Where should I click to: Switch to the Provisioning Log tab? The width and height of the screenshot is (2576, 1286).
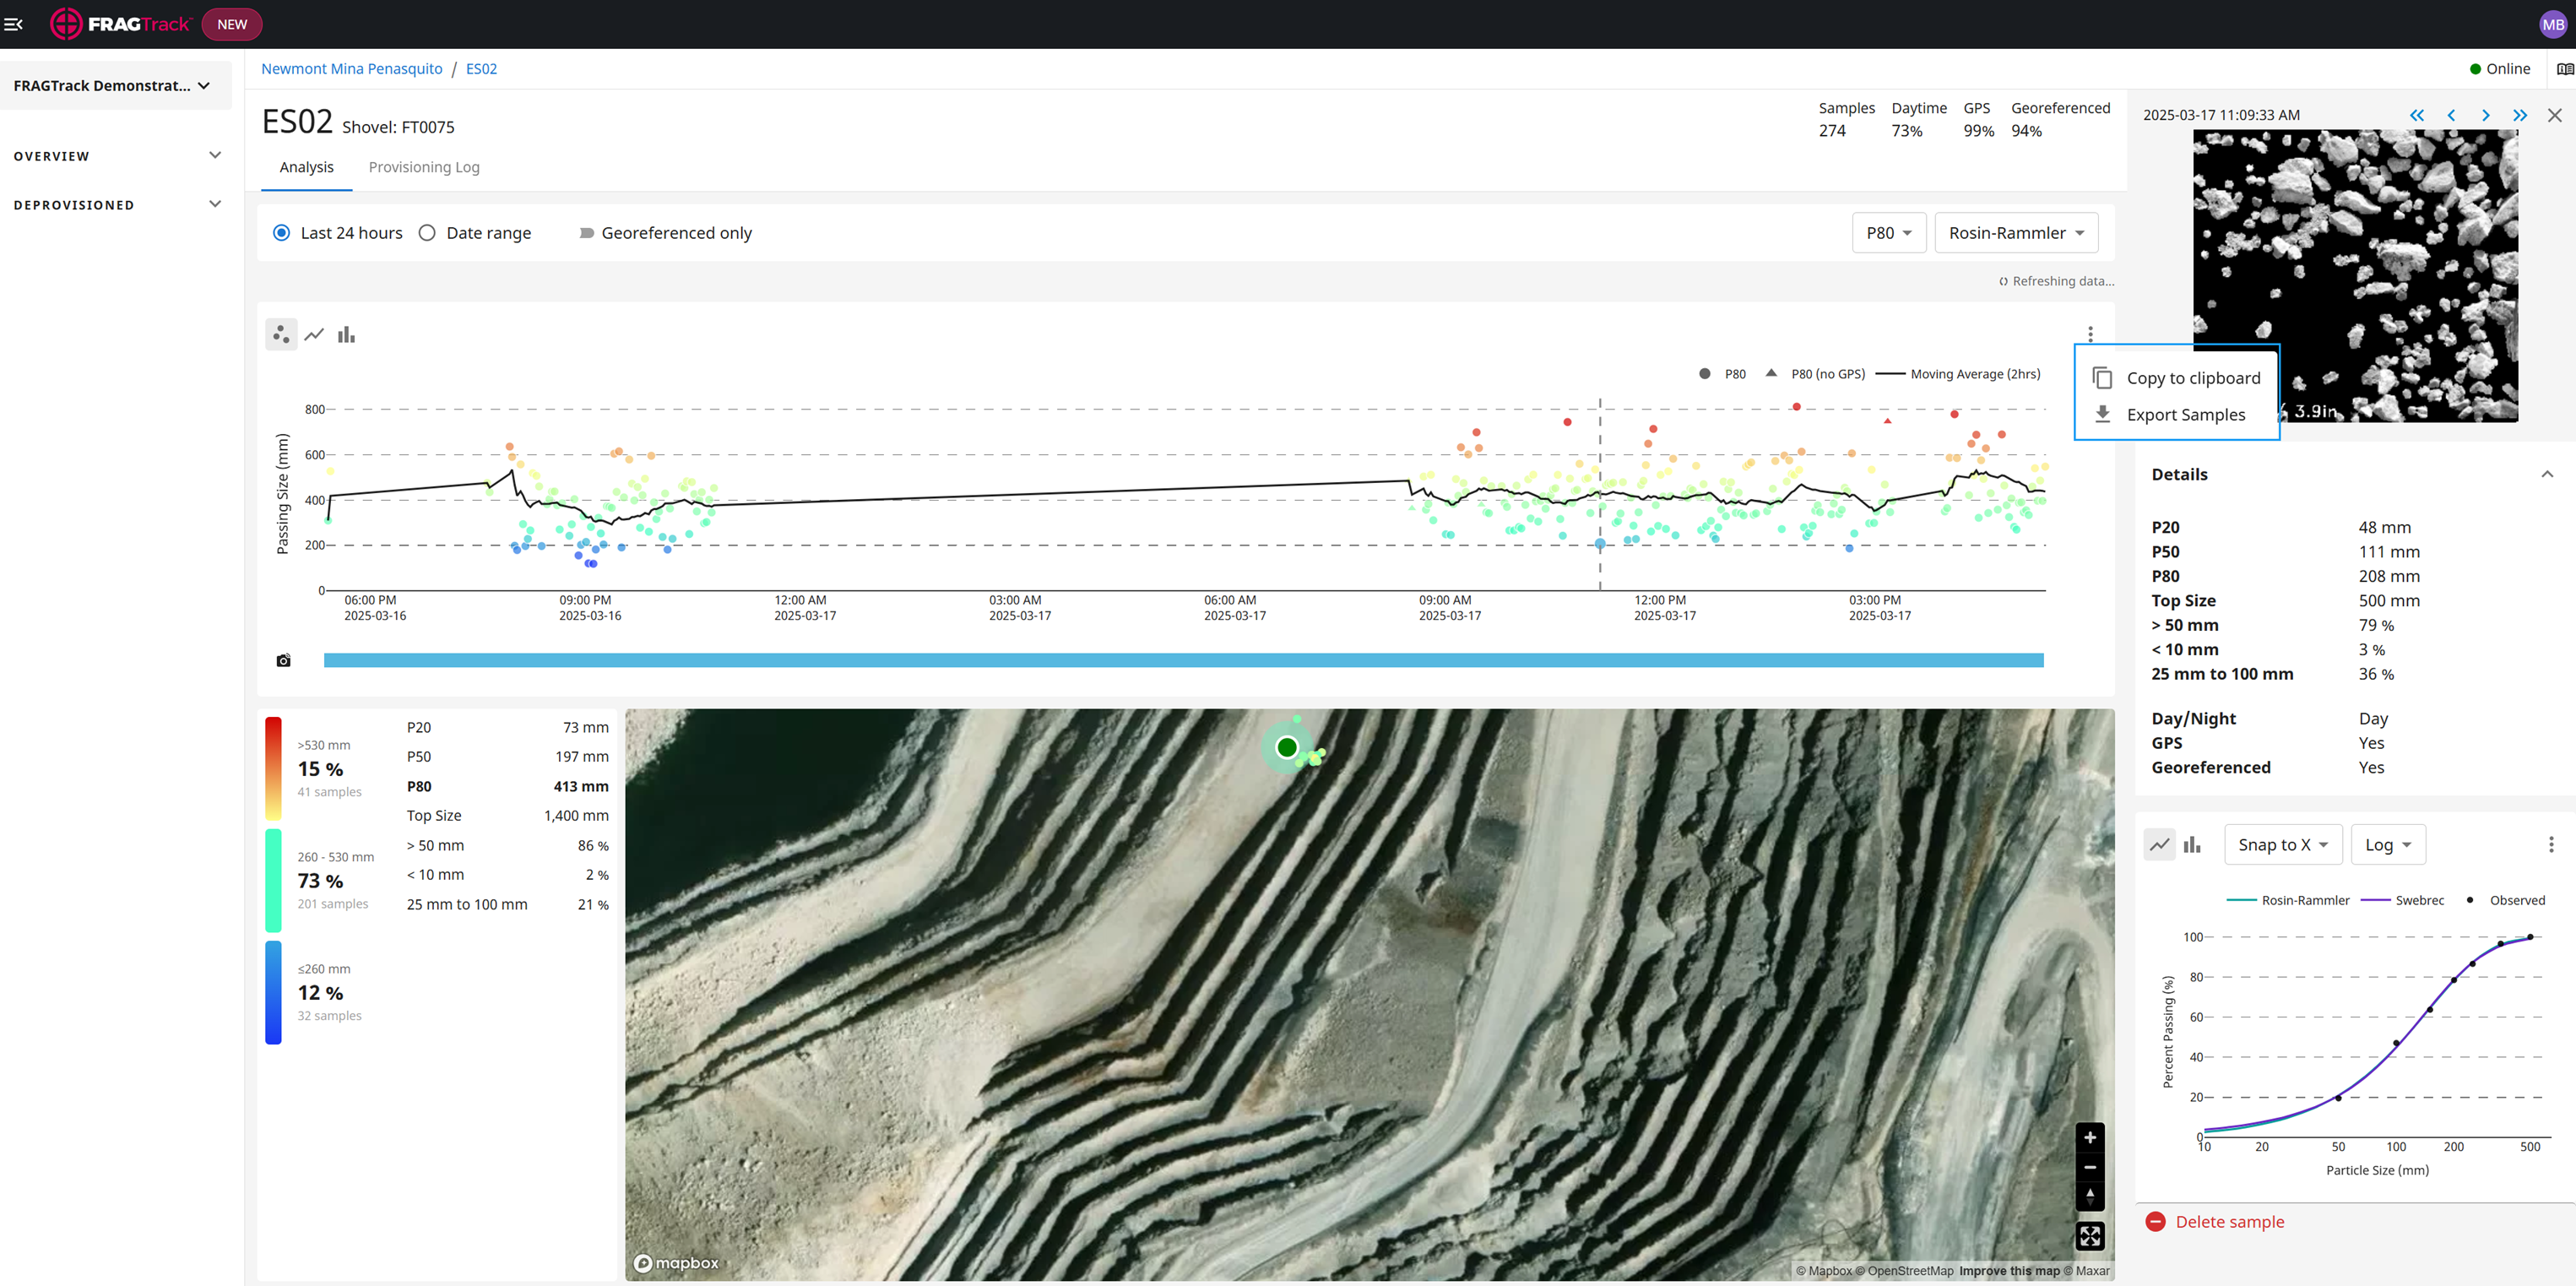pos(424,167)
